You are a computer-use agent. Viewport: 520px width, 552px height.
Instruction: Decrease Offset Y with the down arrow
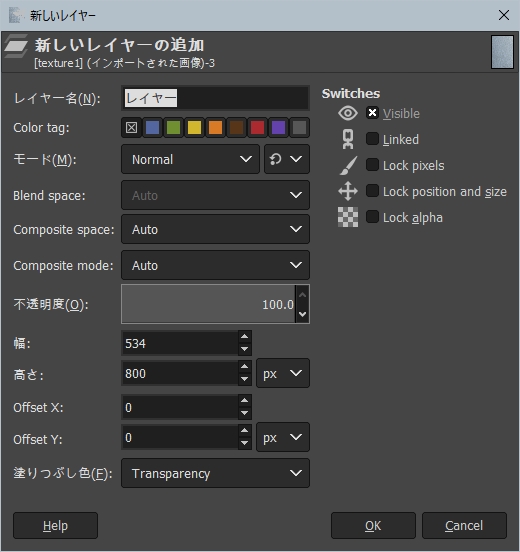point(245,444)
